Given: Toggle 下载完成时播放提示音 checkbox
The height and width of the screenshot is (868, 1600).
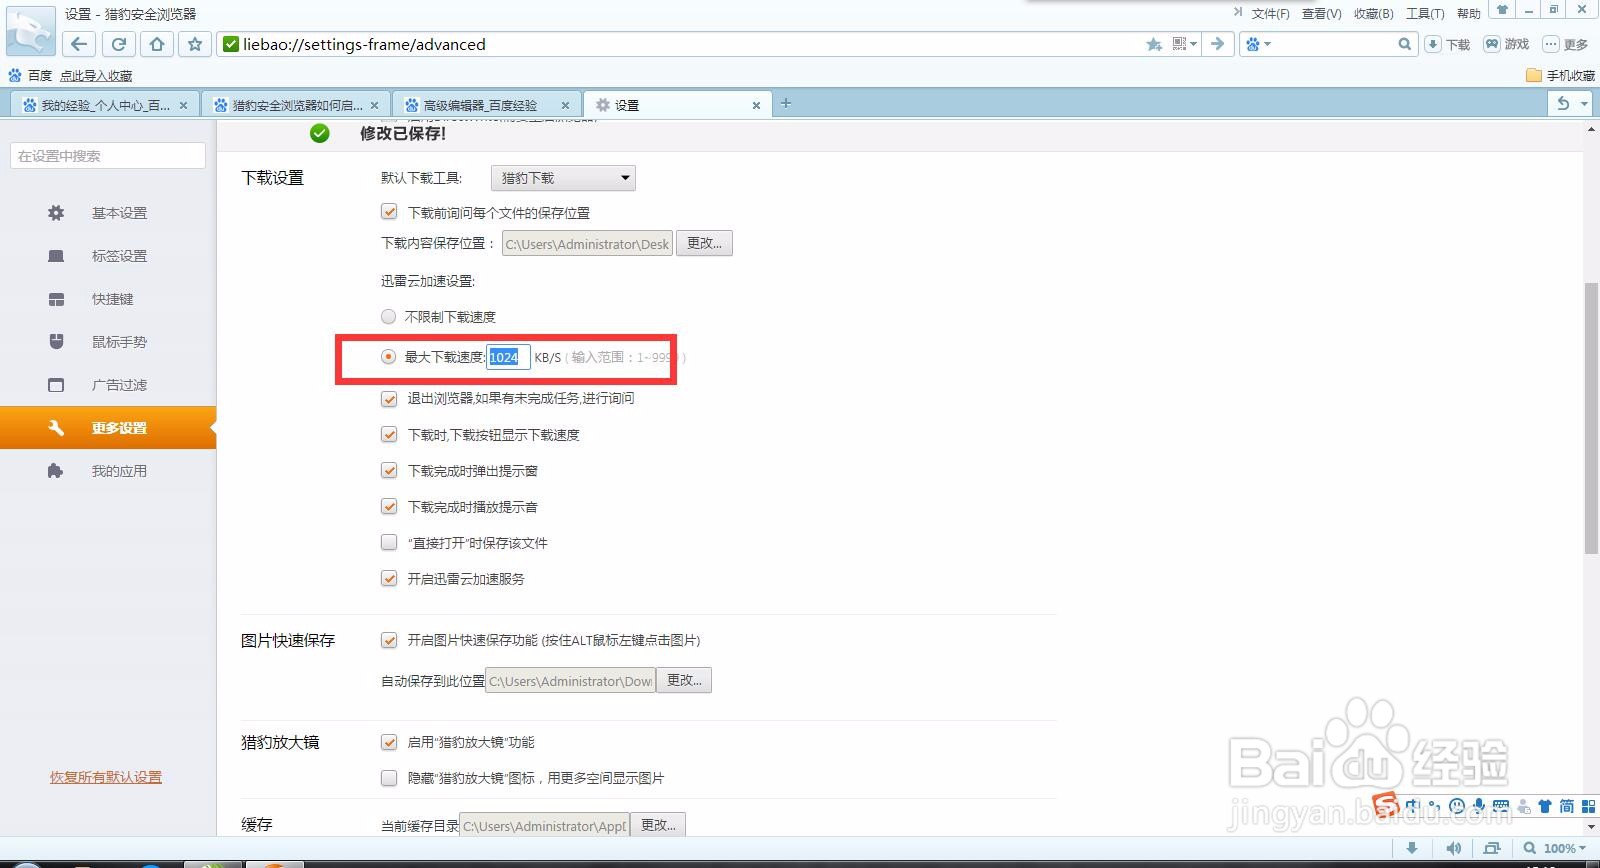Looking at the screenshot, I should coord(389,507).
